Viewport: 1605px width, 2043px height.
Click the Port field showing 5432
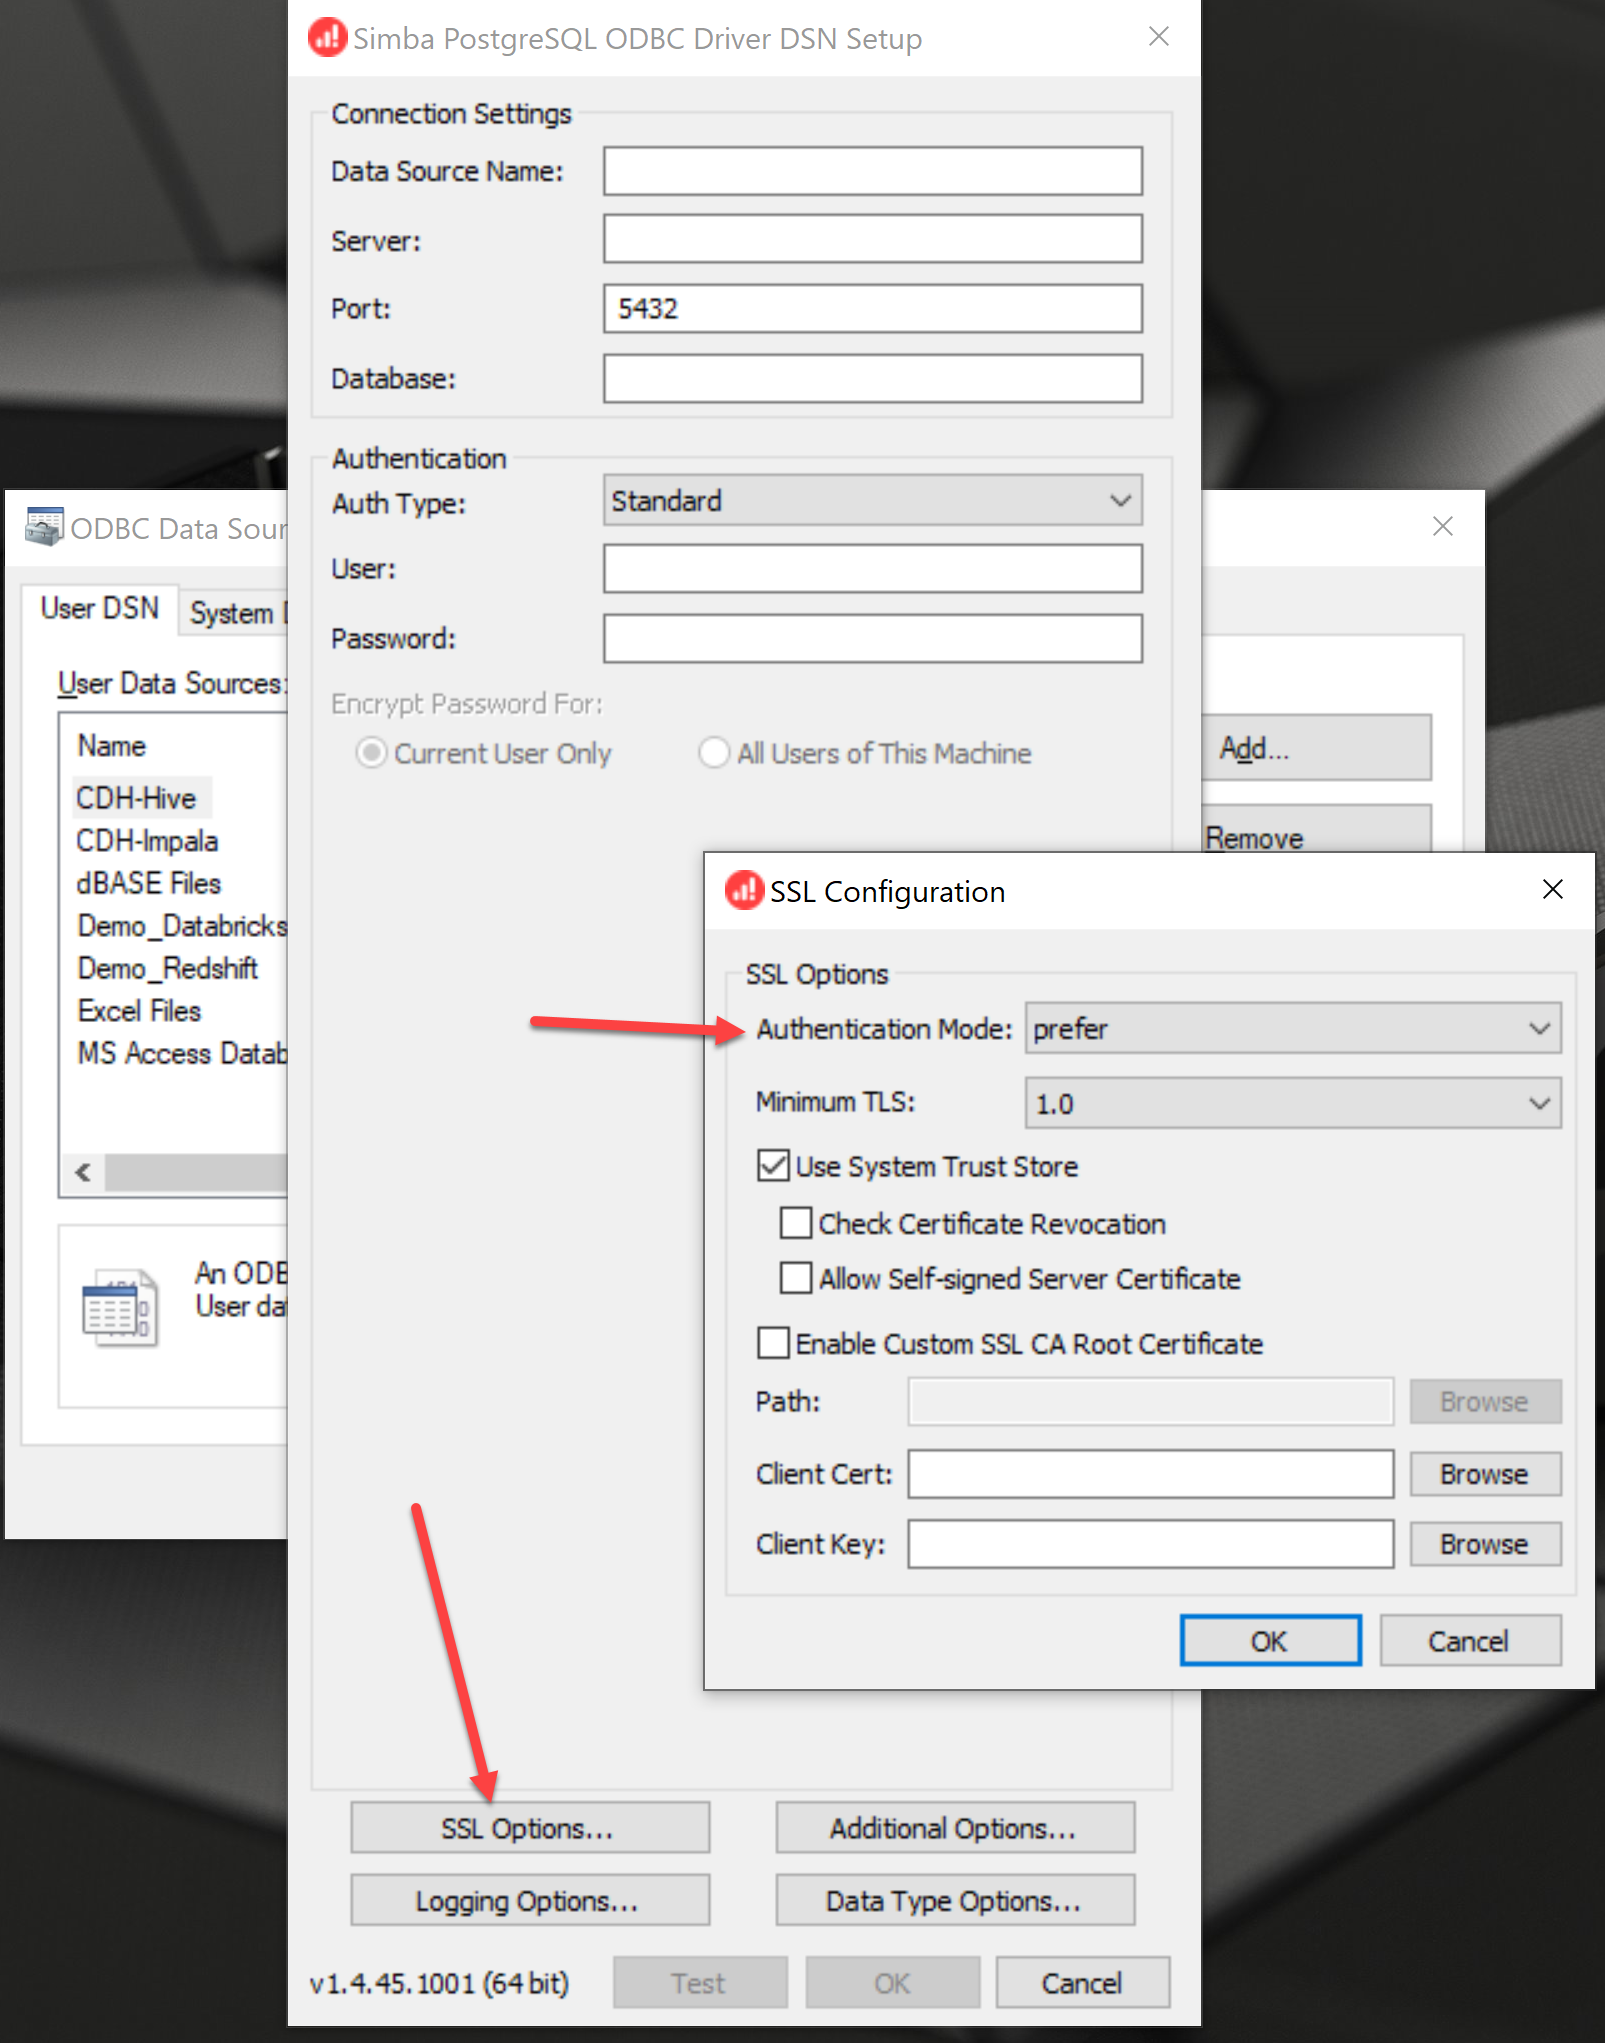click(872, 308)
